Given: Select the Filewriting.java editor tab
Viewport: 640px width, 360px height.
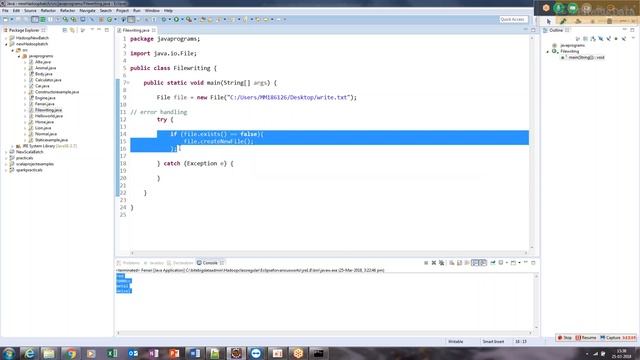Looking at the screenshot, I should click(x=136, y=30).
